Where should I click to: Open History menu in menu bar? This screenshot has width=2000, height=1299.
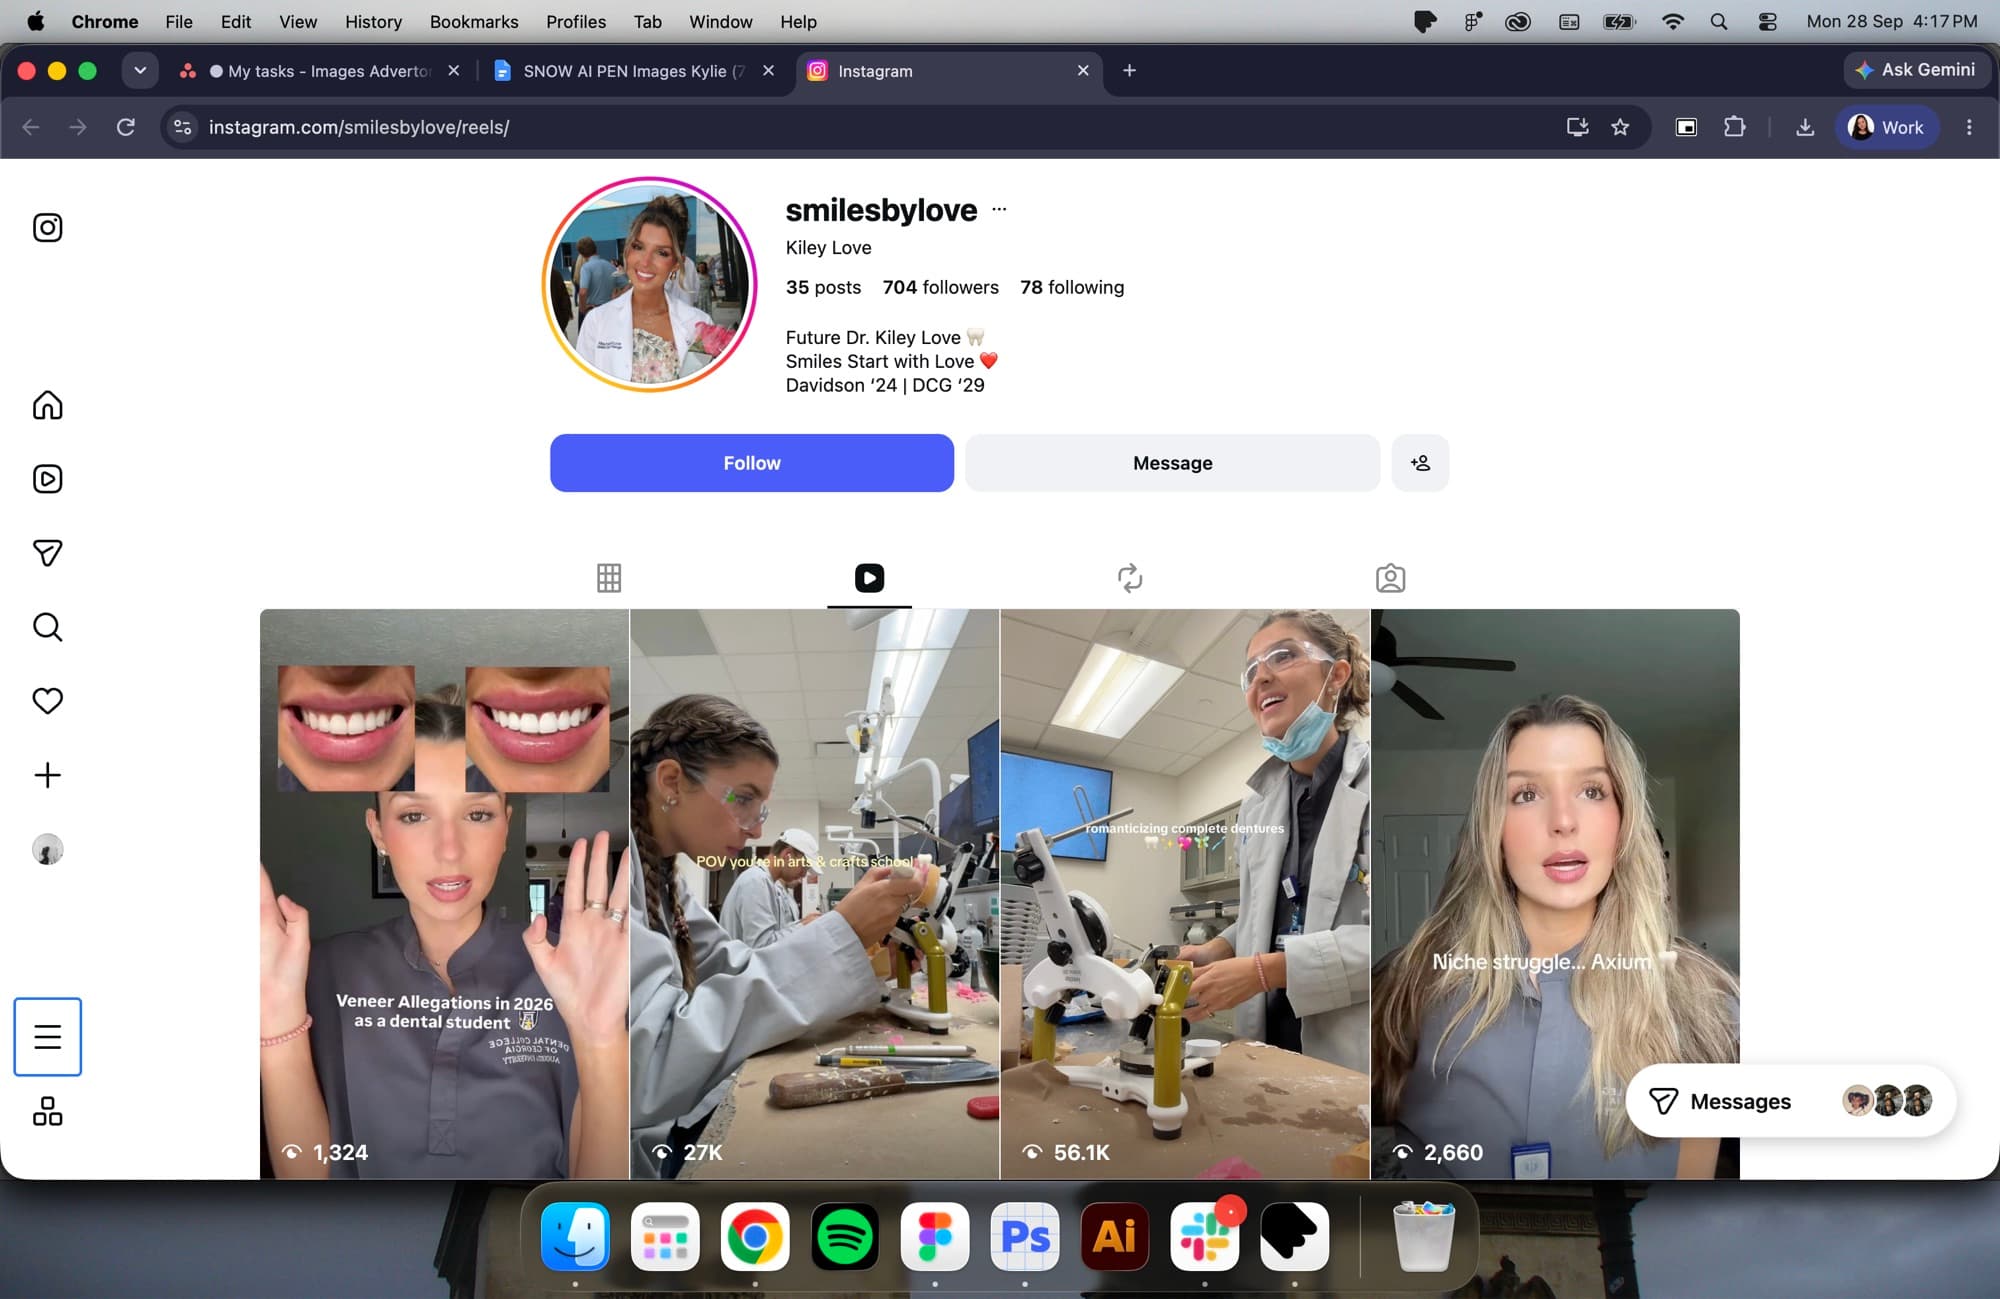pos(373,21)
